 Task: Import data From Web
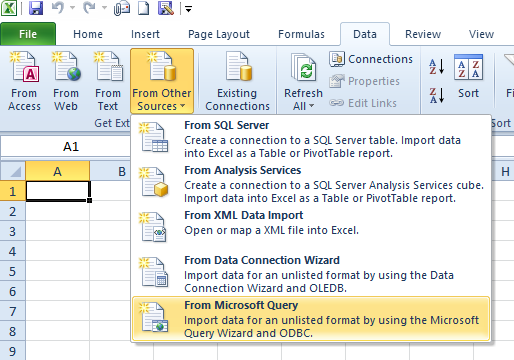point(66,81)
